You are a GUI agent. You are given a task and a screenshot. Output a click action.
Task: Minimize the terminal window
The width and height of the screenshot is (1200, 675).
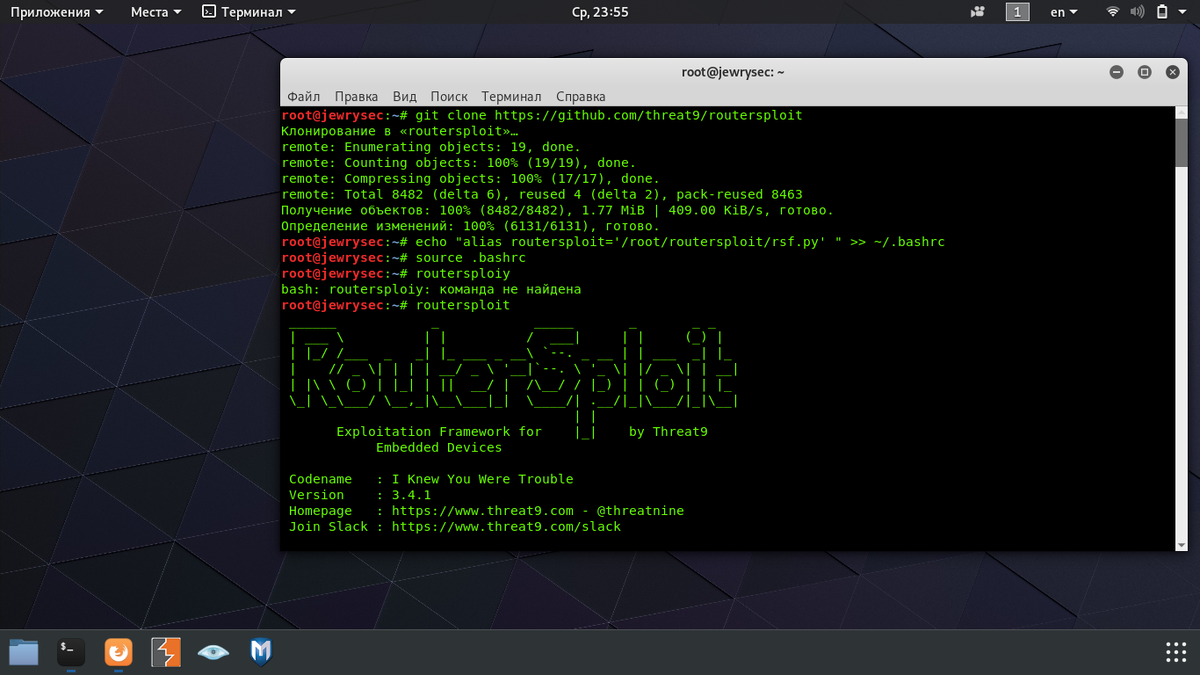1117,72
